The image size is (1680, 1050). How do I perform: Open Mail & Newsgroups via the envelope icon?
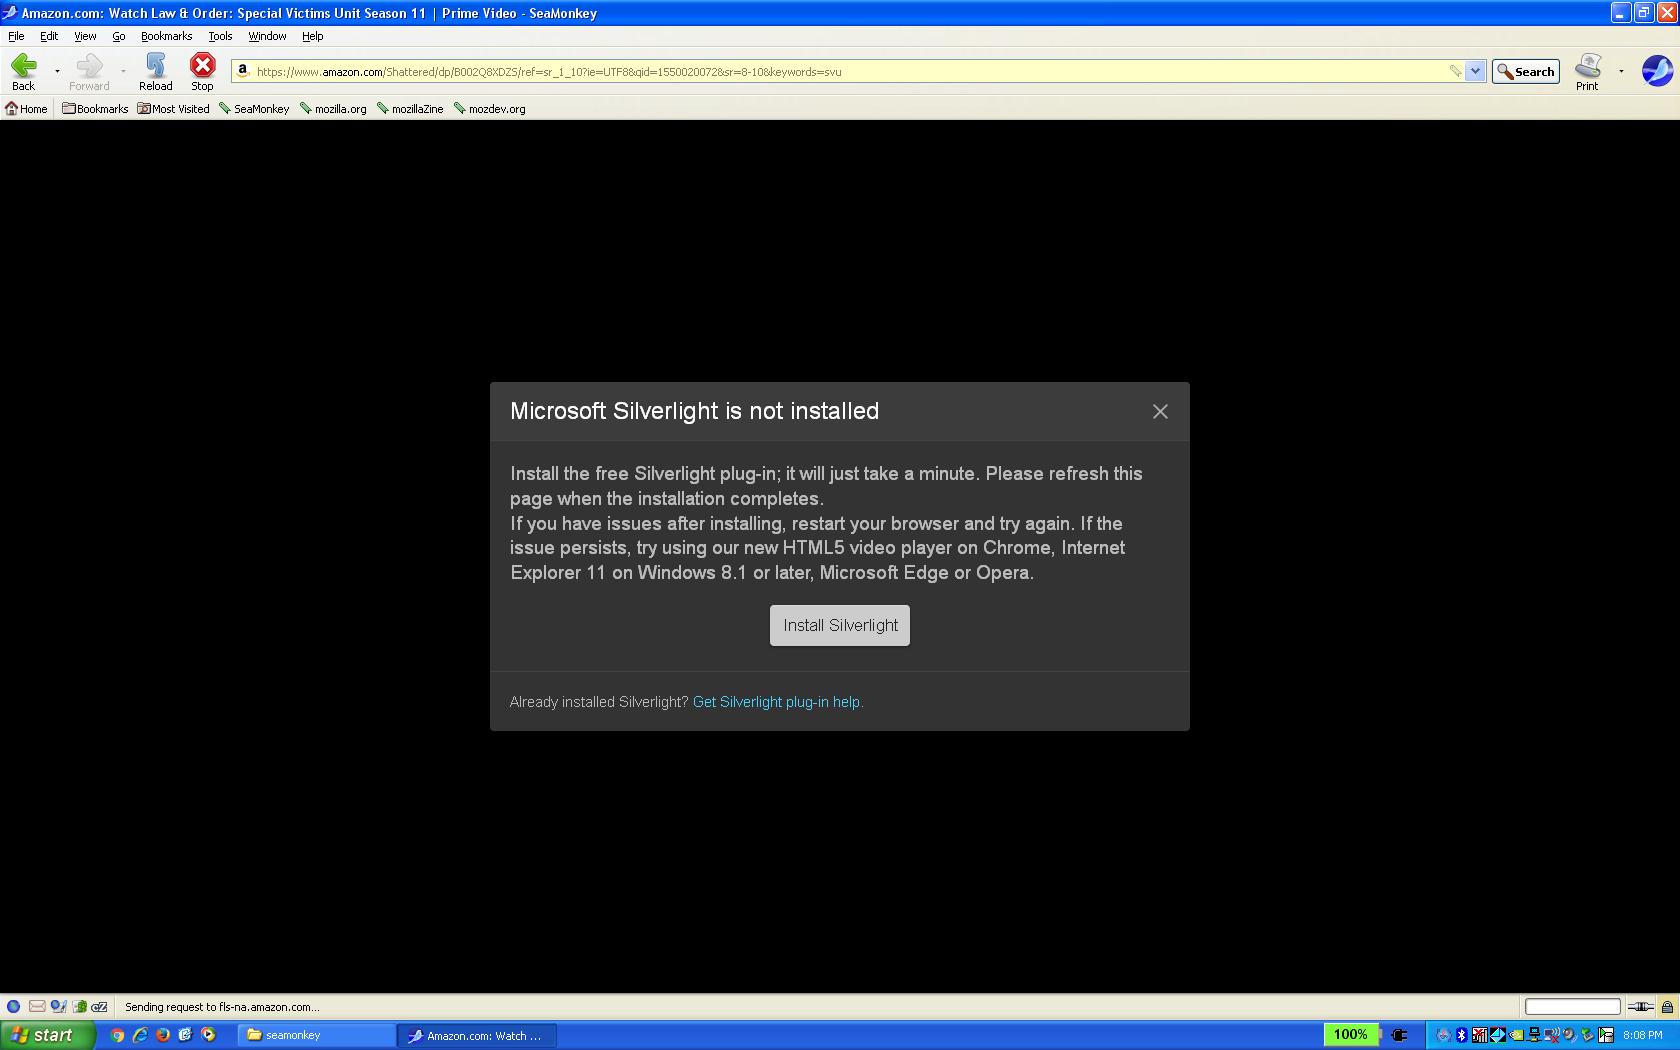(36, 1007)
